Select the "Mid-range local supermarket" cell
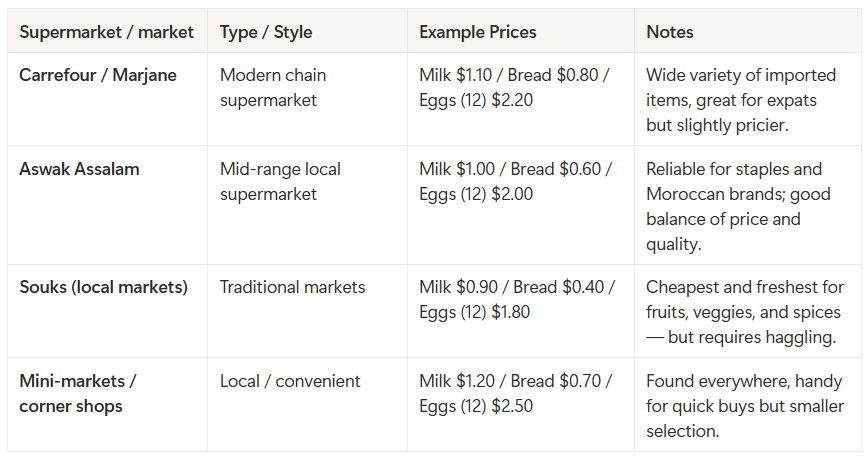 [x=280, y=181]
